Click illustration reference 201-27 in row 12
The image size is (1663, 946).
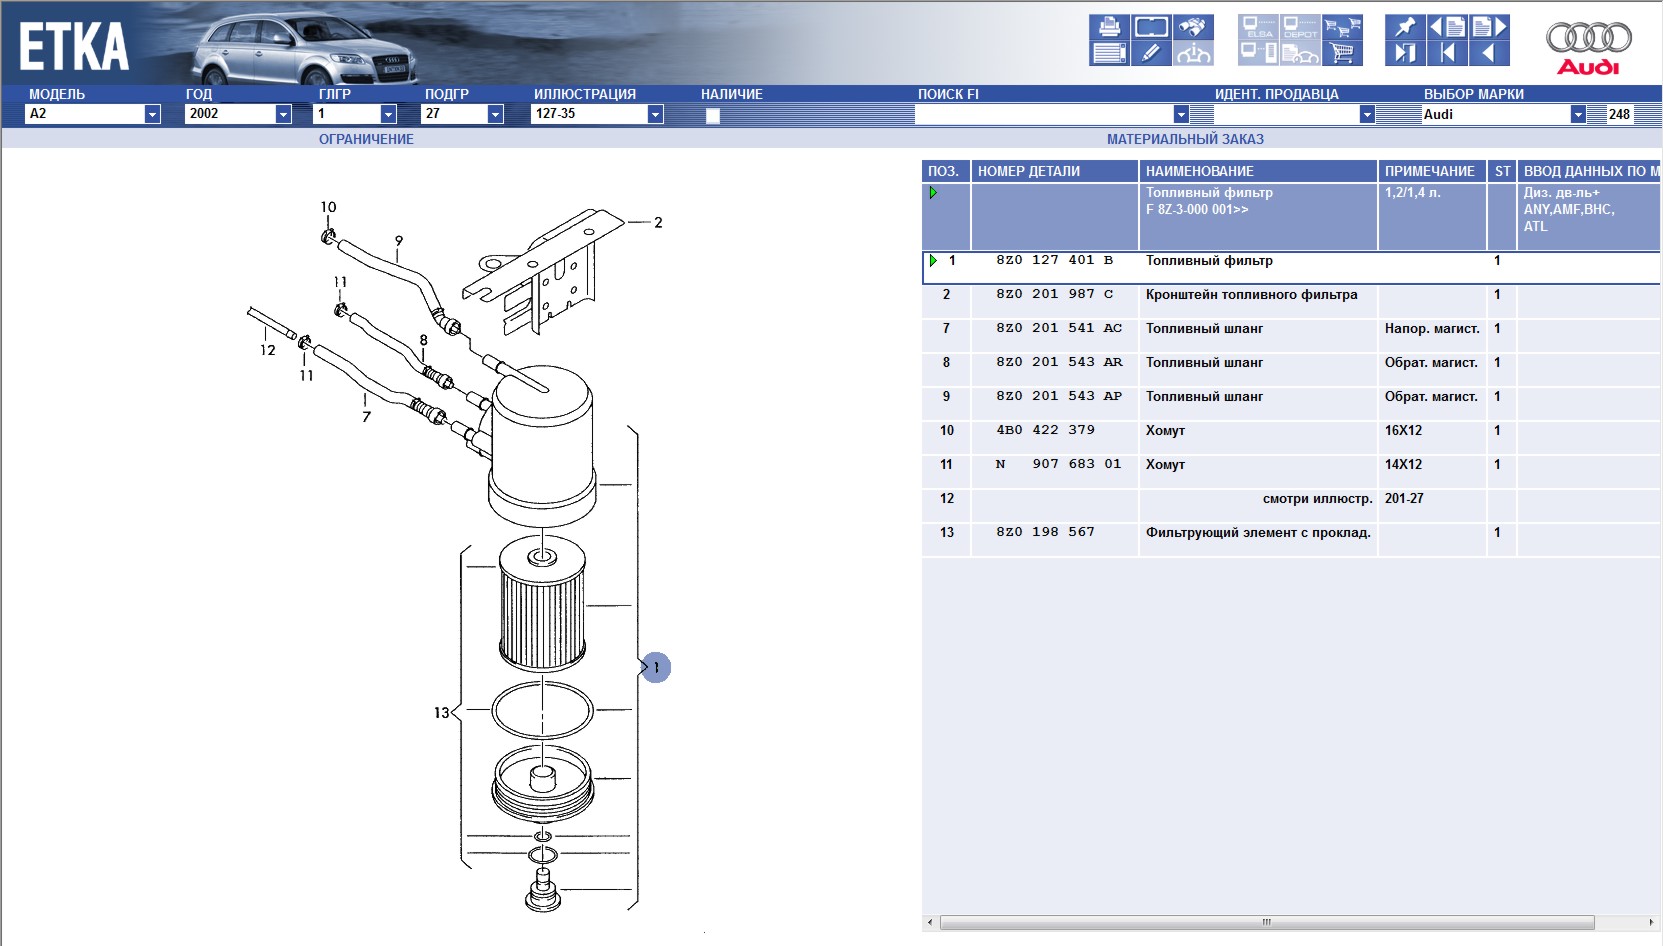(1404, 499)
